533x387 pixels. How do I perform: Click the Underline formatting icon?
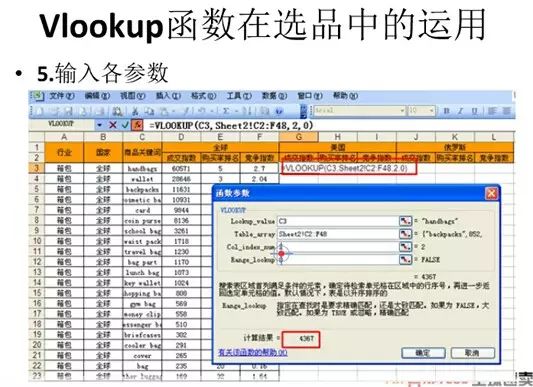[475, 111]
